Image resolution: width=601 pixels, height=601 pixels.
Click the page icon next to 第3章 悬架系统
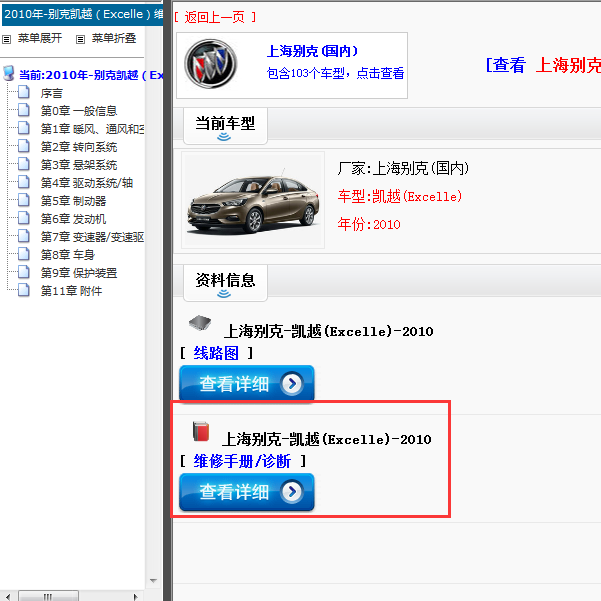[24, 164]
